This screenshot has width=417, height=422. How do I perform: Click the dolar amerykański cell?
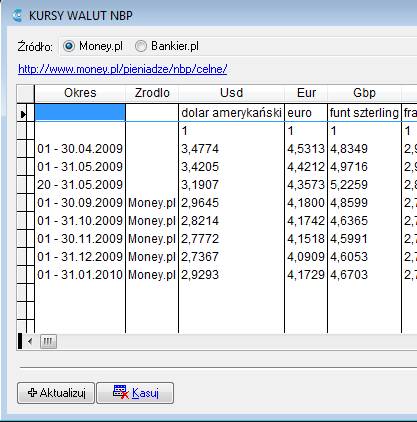[x=231, y=113]
